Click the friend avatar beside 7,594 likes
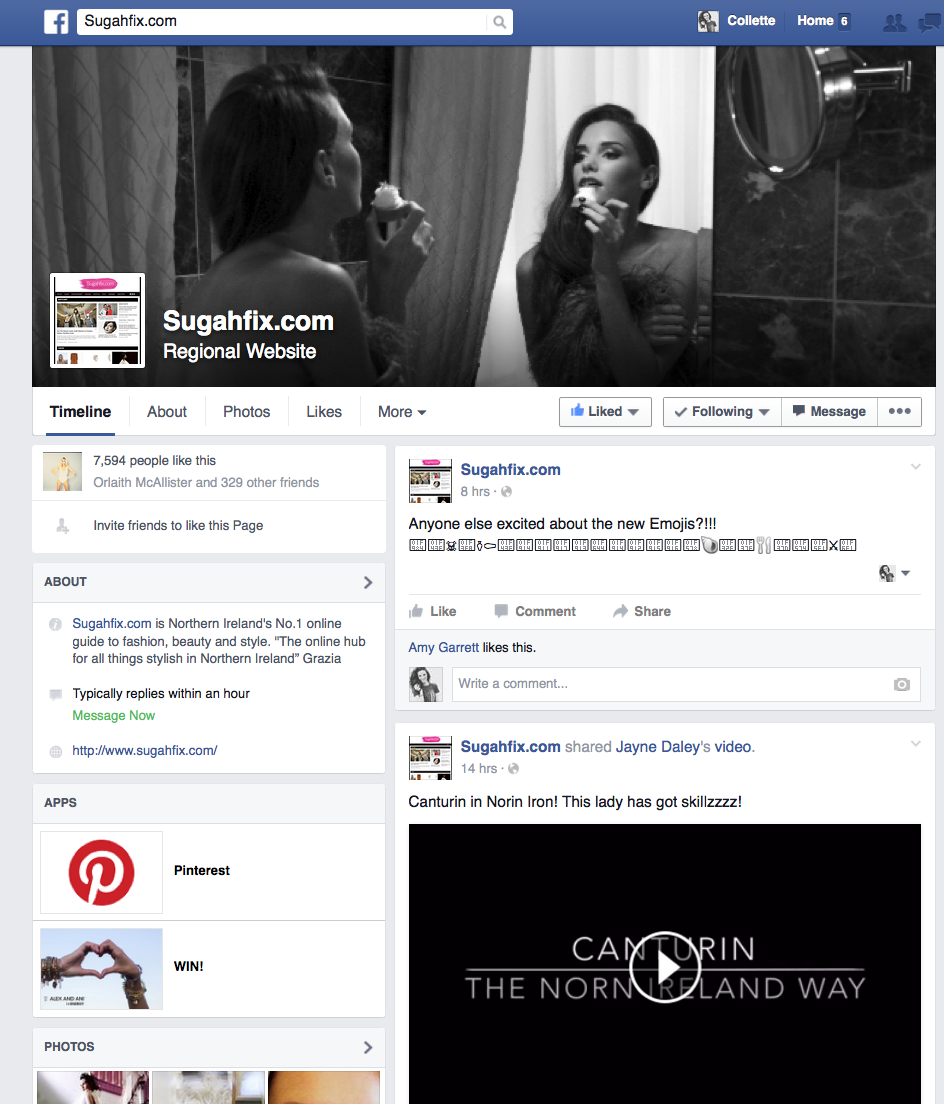Screen dimensions: 944x1104 [63, 472]
